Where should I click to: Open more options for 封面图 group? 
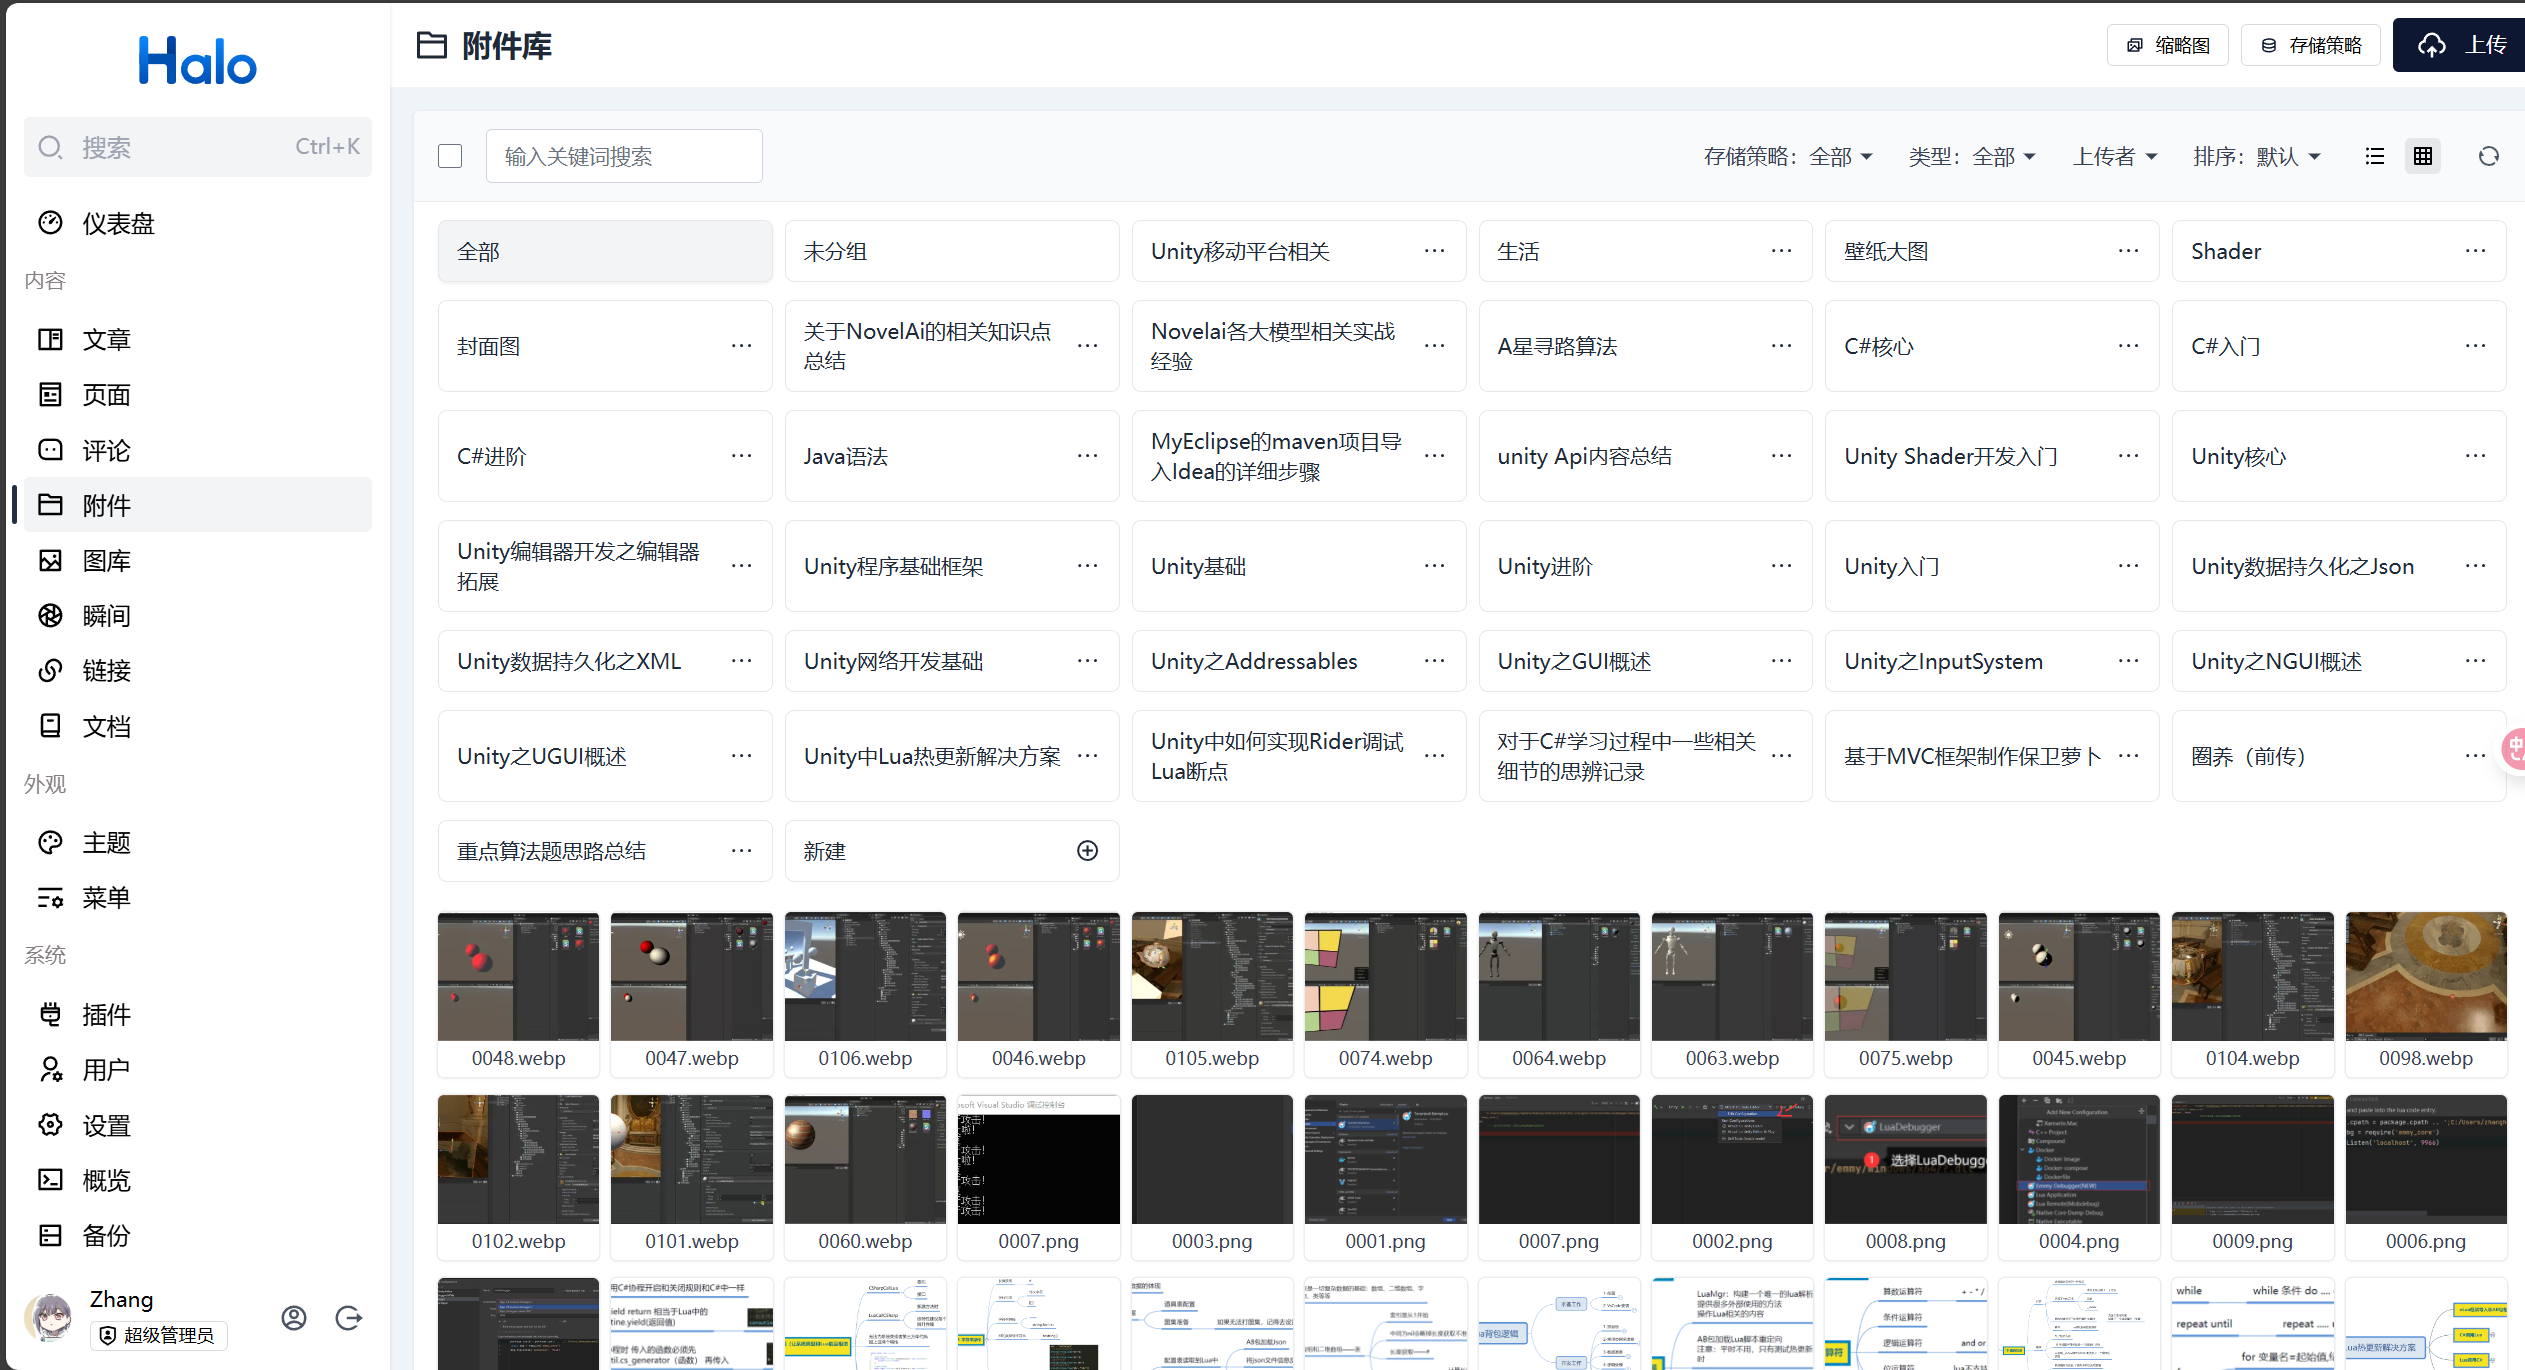click(741, 346)
